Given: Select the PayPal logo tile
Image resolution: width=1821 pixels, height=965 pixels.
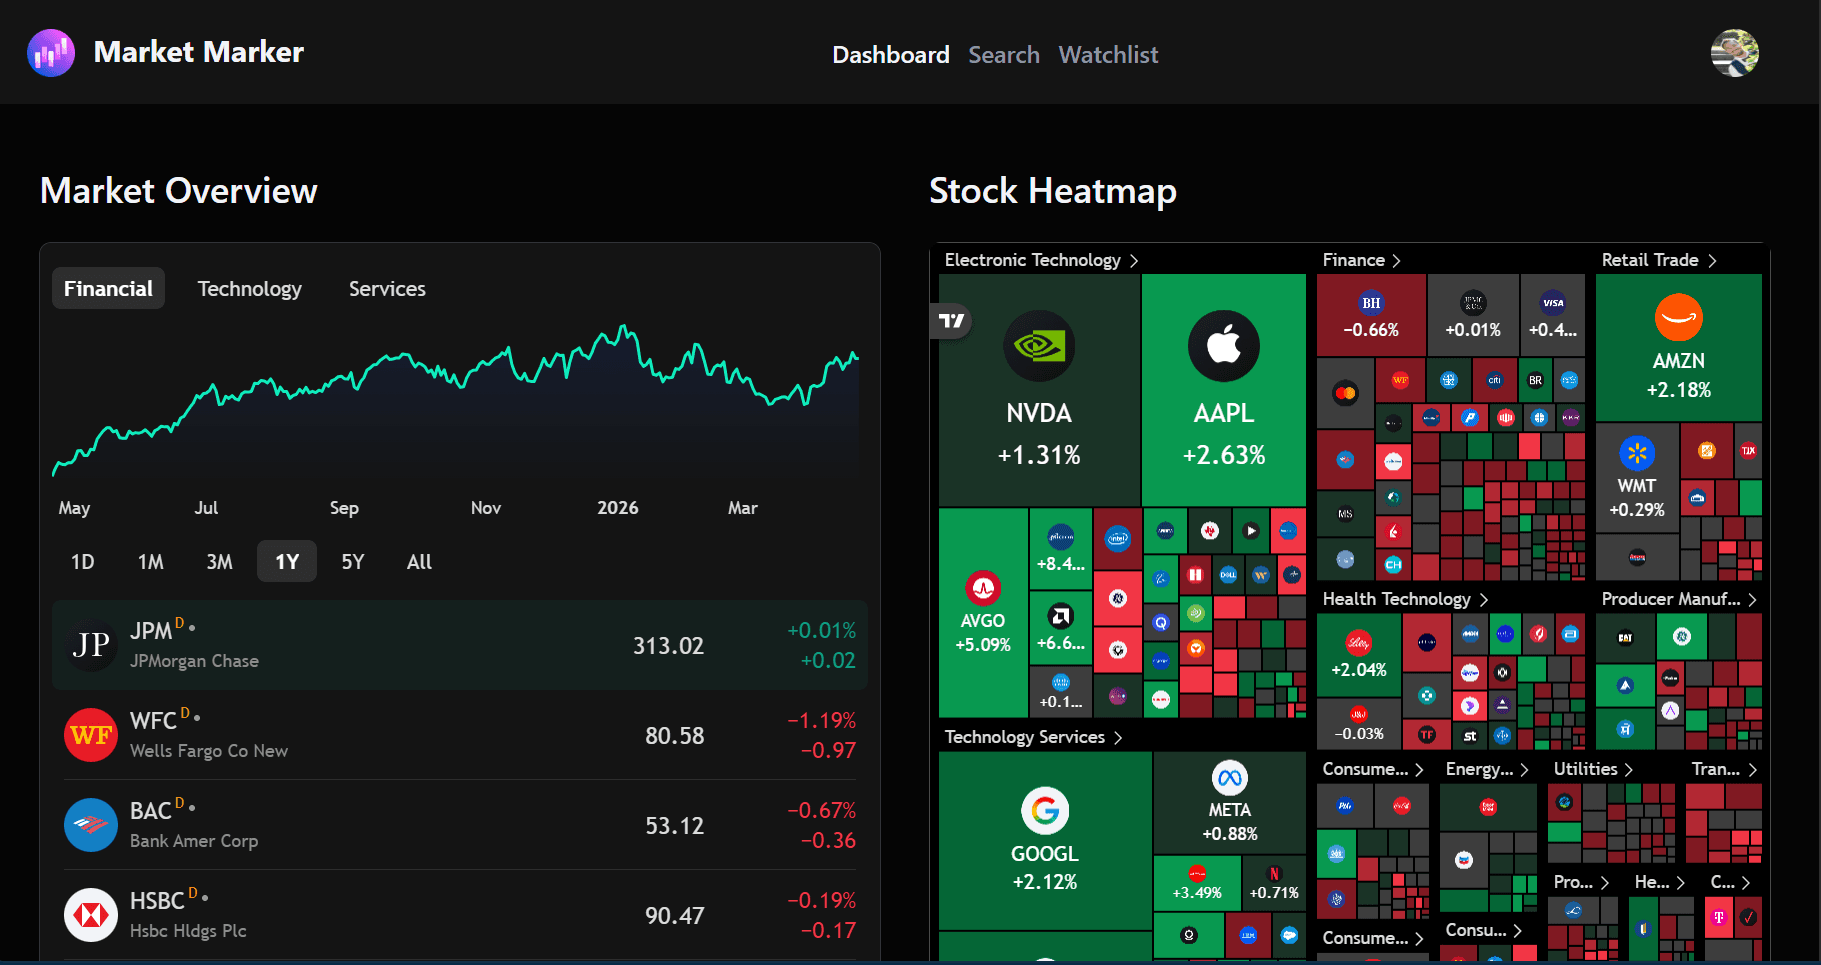Looking at the screenshot, I should (x=1469, y=417).
